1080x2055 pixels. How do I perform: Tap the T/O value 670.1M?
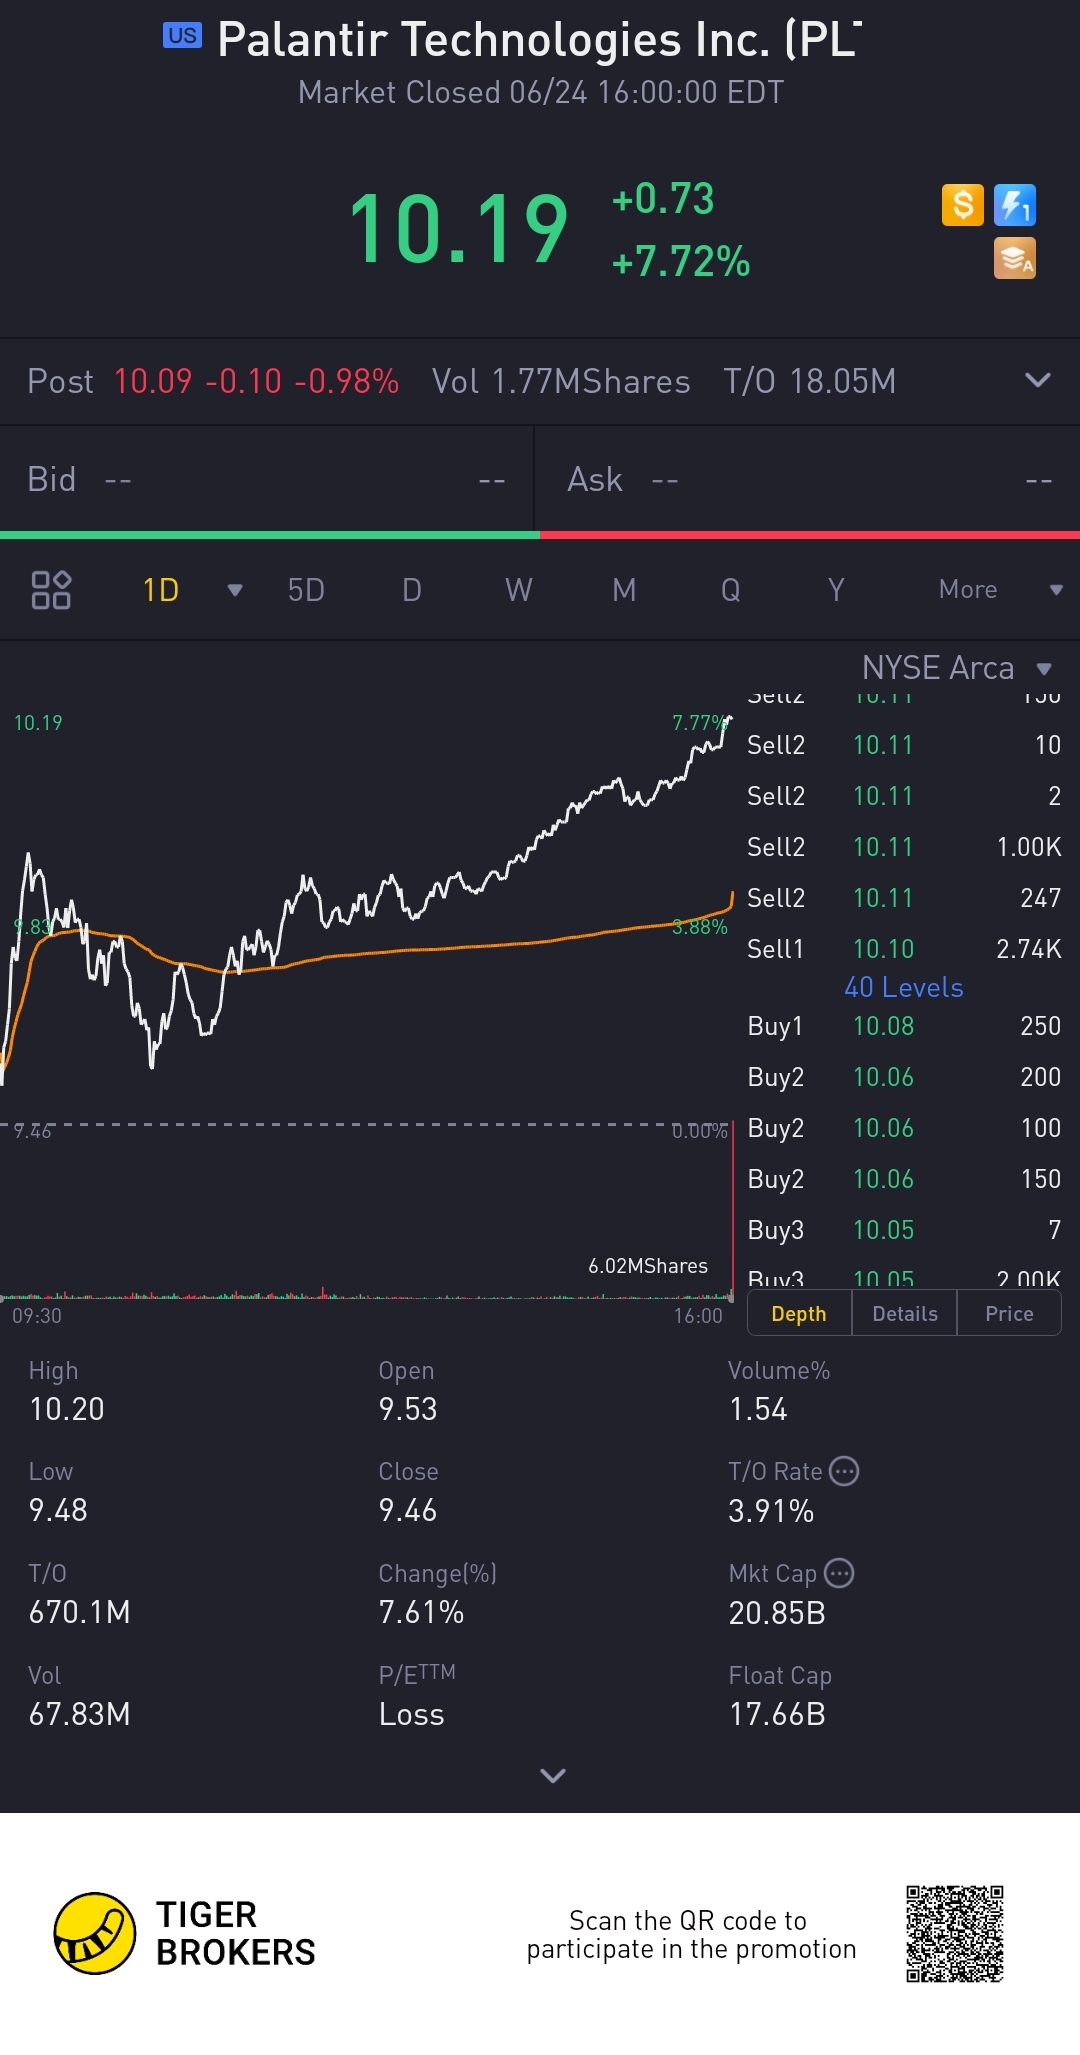(x=80, y=1612)
